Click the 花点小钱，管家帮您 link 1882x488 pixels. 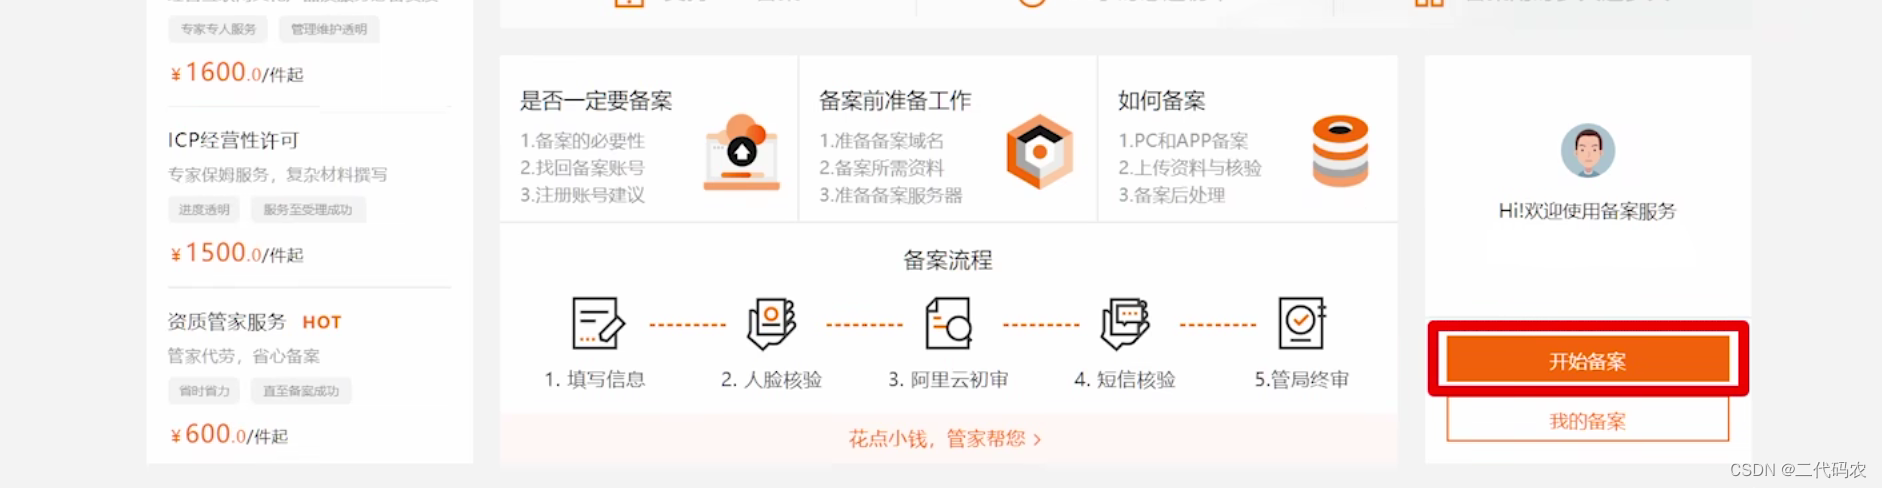click(945, 439)
